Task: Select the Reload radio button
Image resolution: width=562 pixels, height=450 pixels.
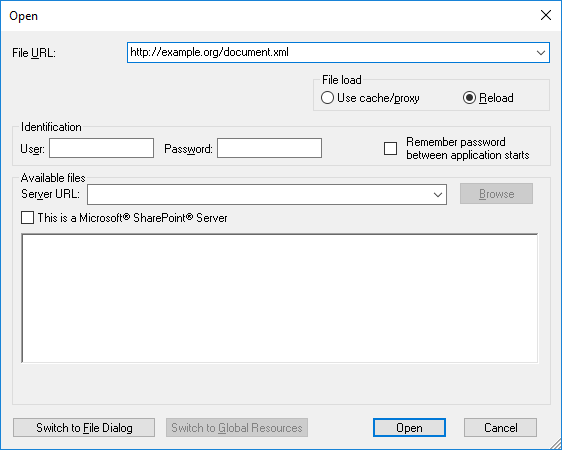Action: coord(469,98)
